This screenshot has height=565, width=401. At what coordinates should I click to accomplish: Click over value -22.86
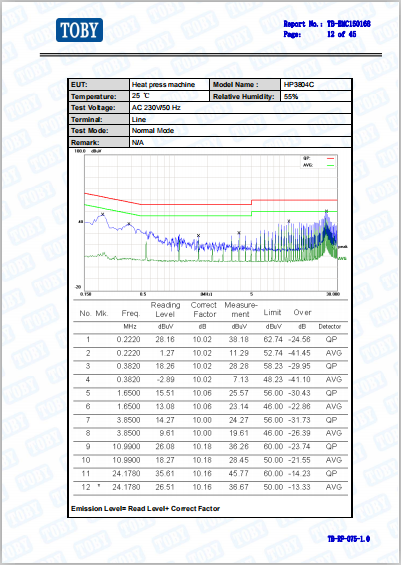(299, 406)
